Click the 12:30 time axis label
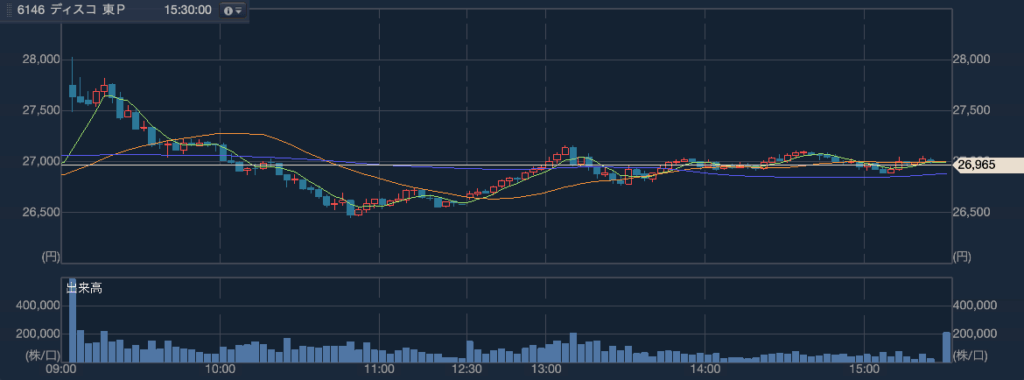The image size is (1024, 380). point(468,370)
